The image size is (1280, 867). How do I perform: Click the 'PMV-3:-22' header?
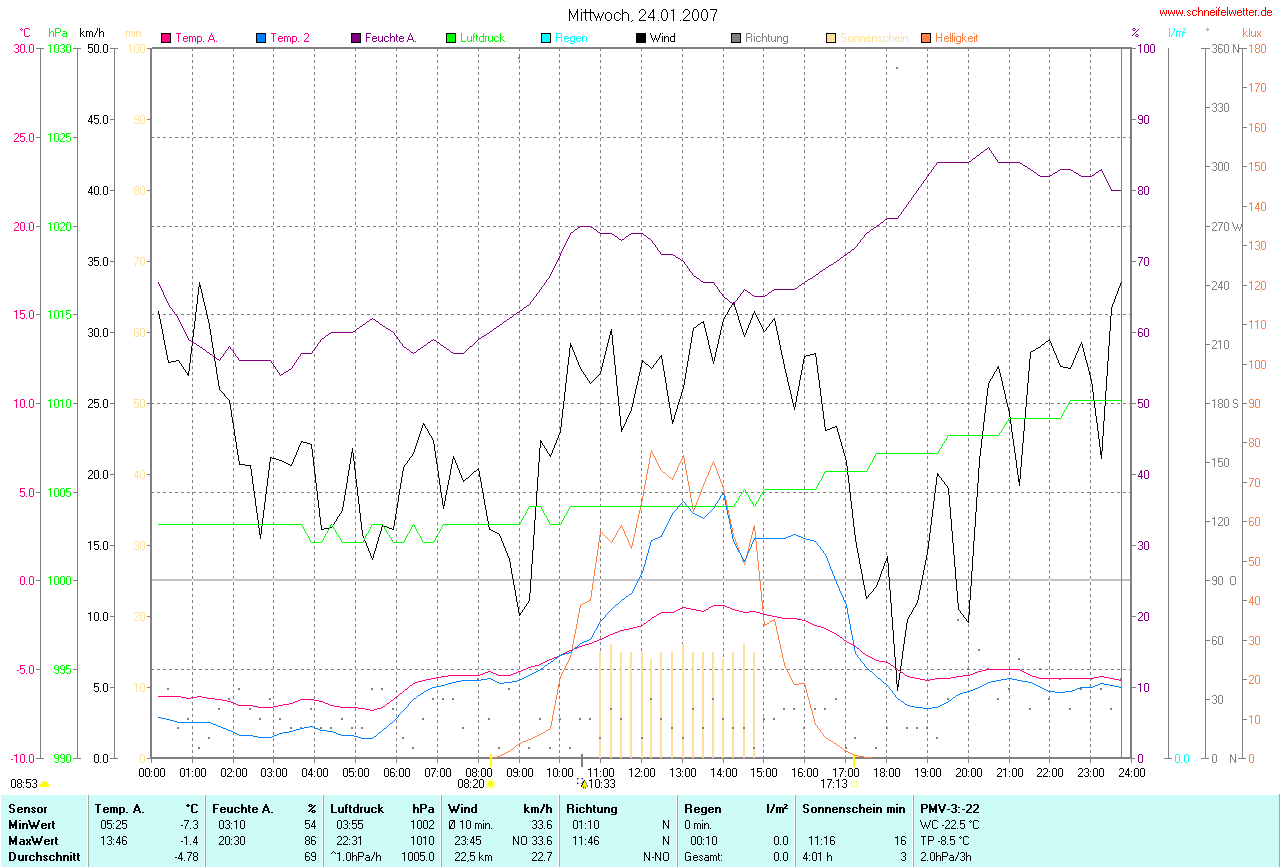(952, 808)
